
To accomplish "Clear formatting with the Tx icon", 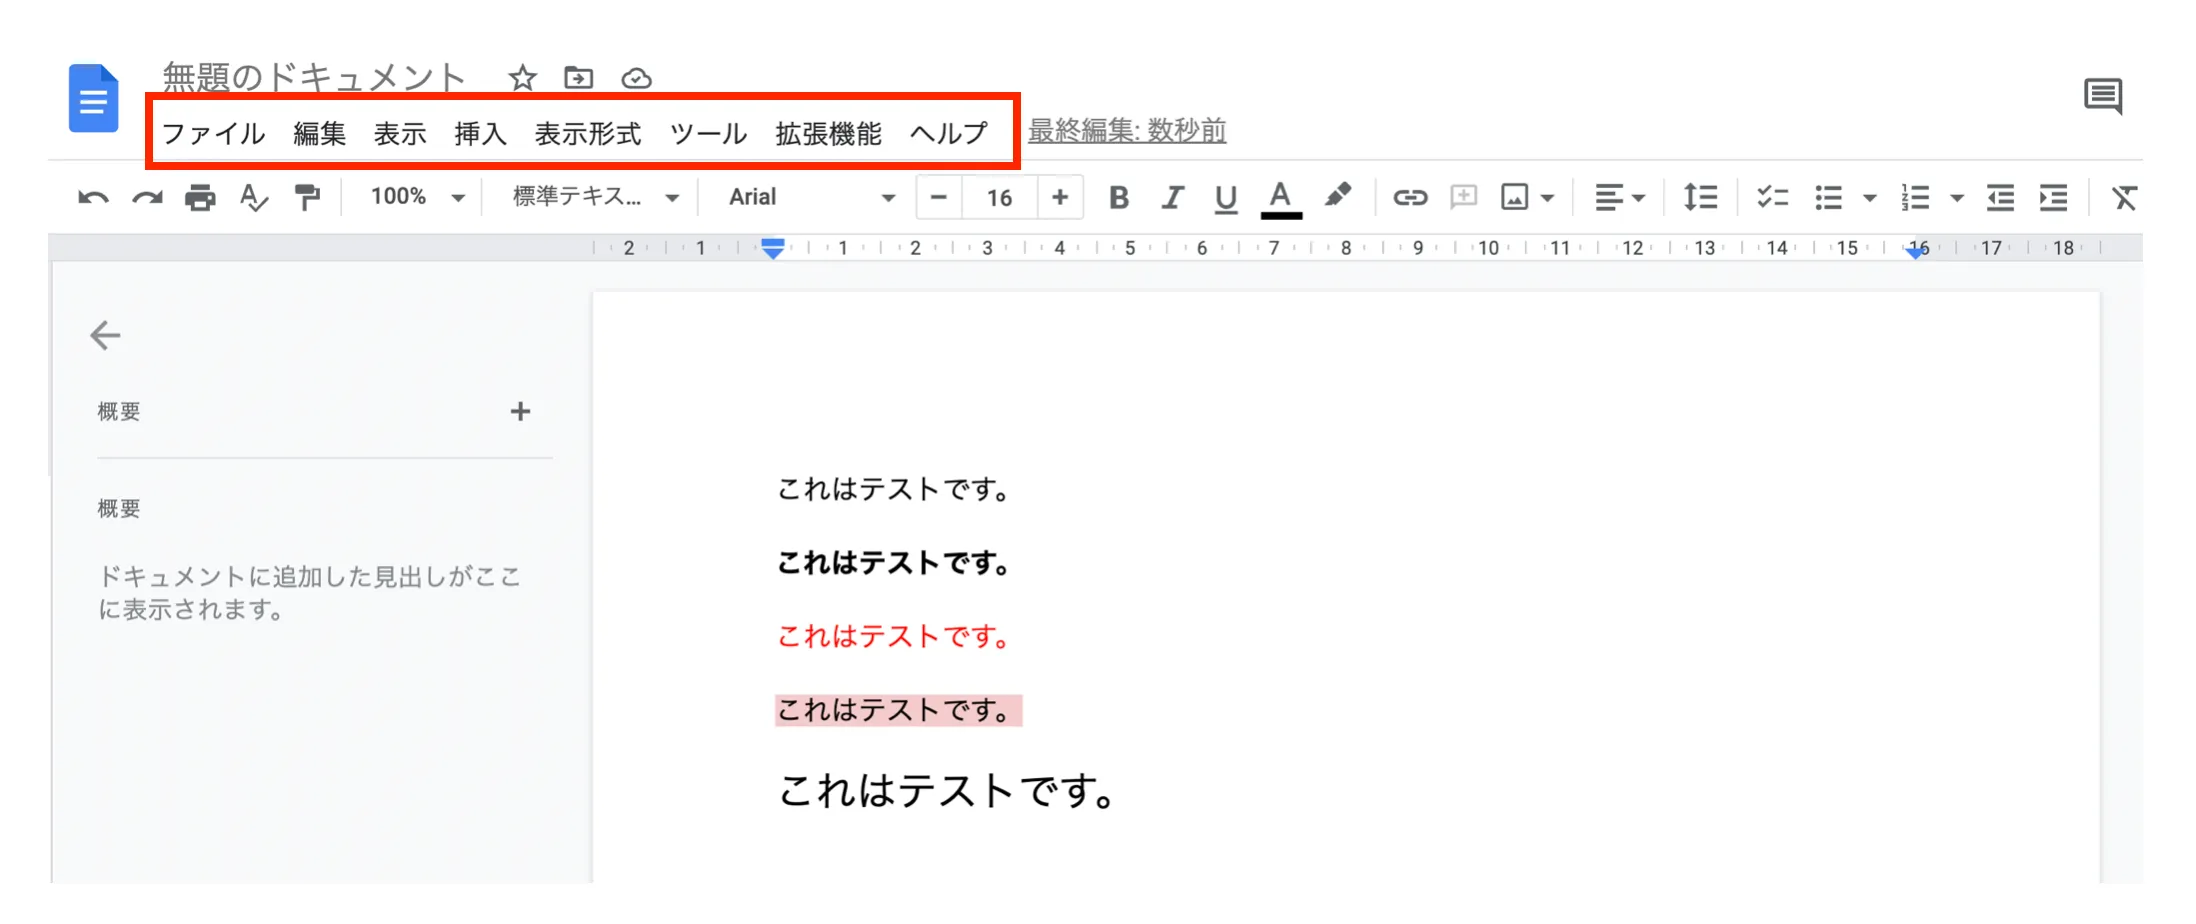I will (2124, 197).
